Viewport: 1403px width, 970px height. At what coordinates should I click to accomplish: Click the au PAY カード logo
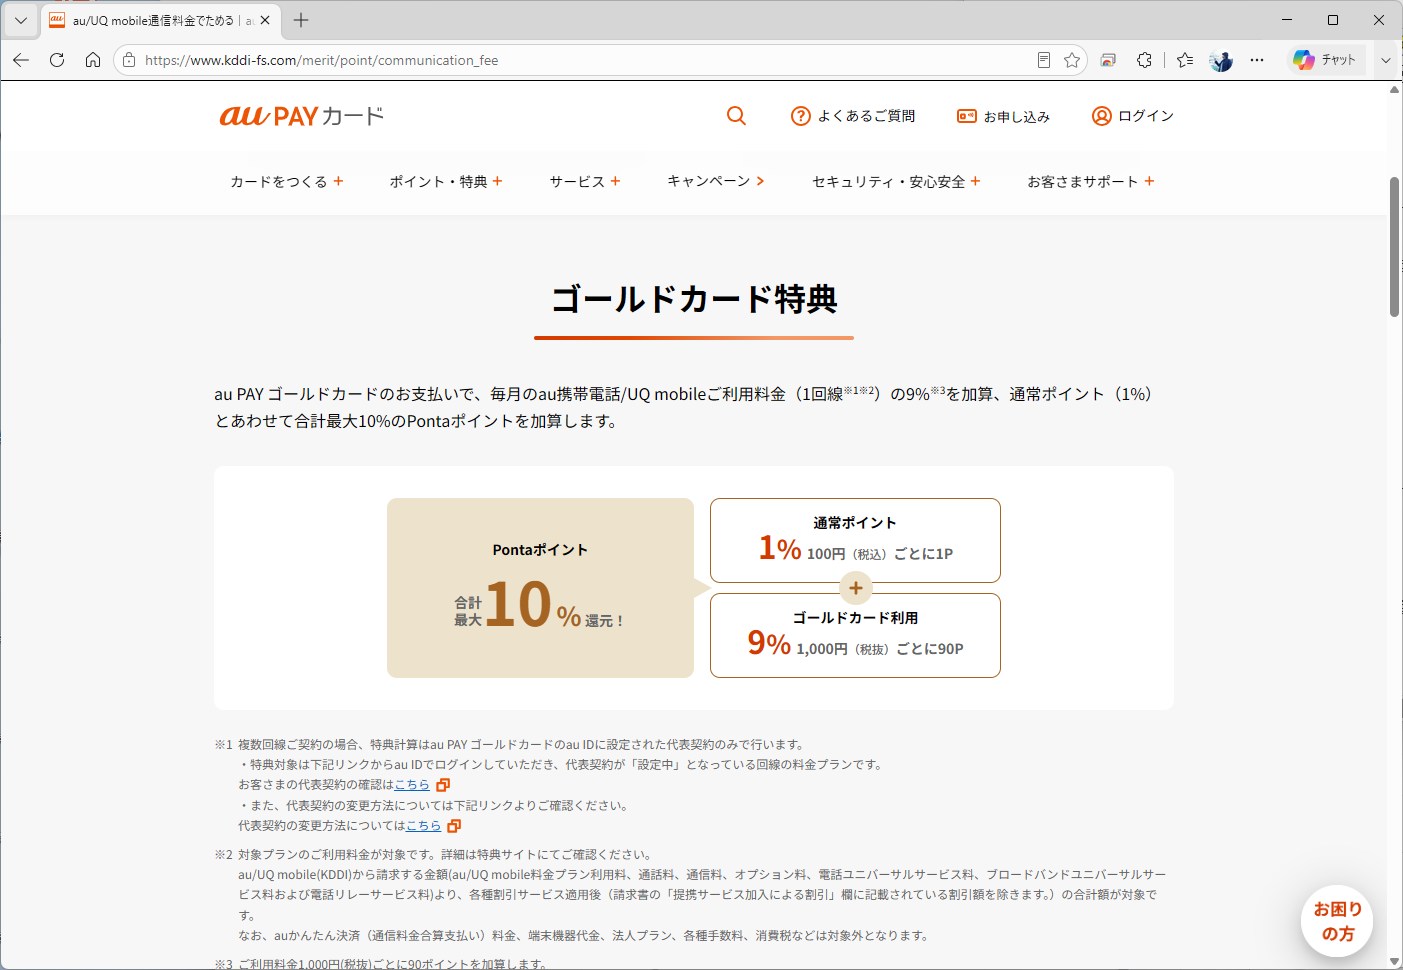pos(301,116)
